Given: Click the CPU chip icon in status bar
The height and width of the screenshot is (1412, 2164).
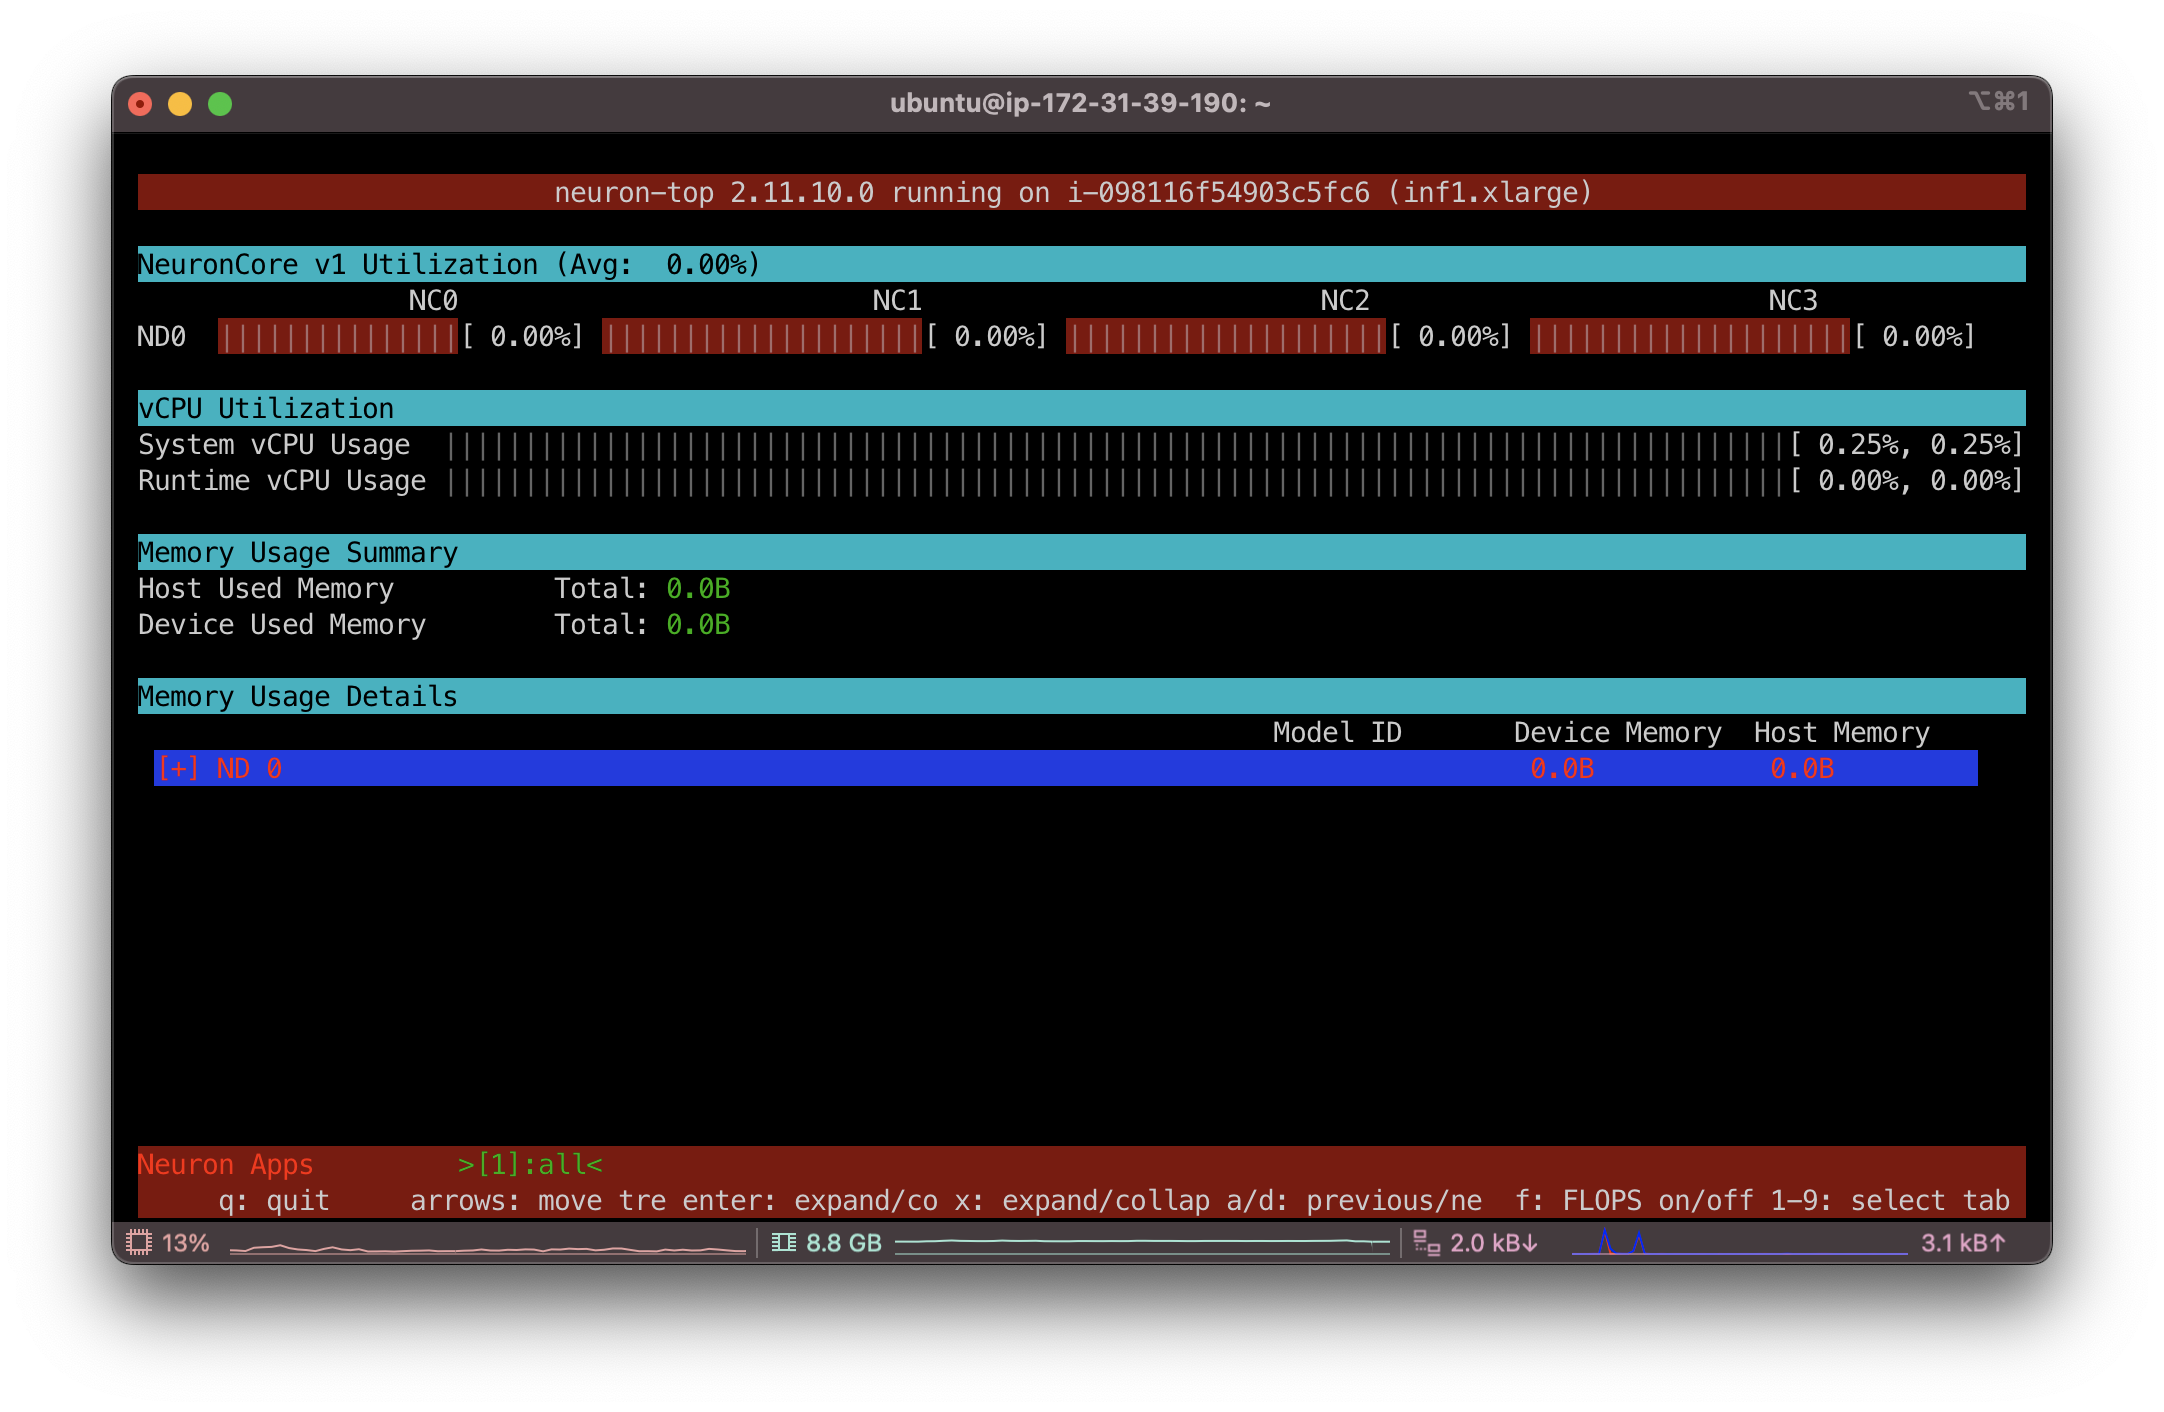Looking at the screenshot, I should click(x=139, y=1243).
